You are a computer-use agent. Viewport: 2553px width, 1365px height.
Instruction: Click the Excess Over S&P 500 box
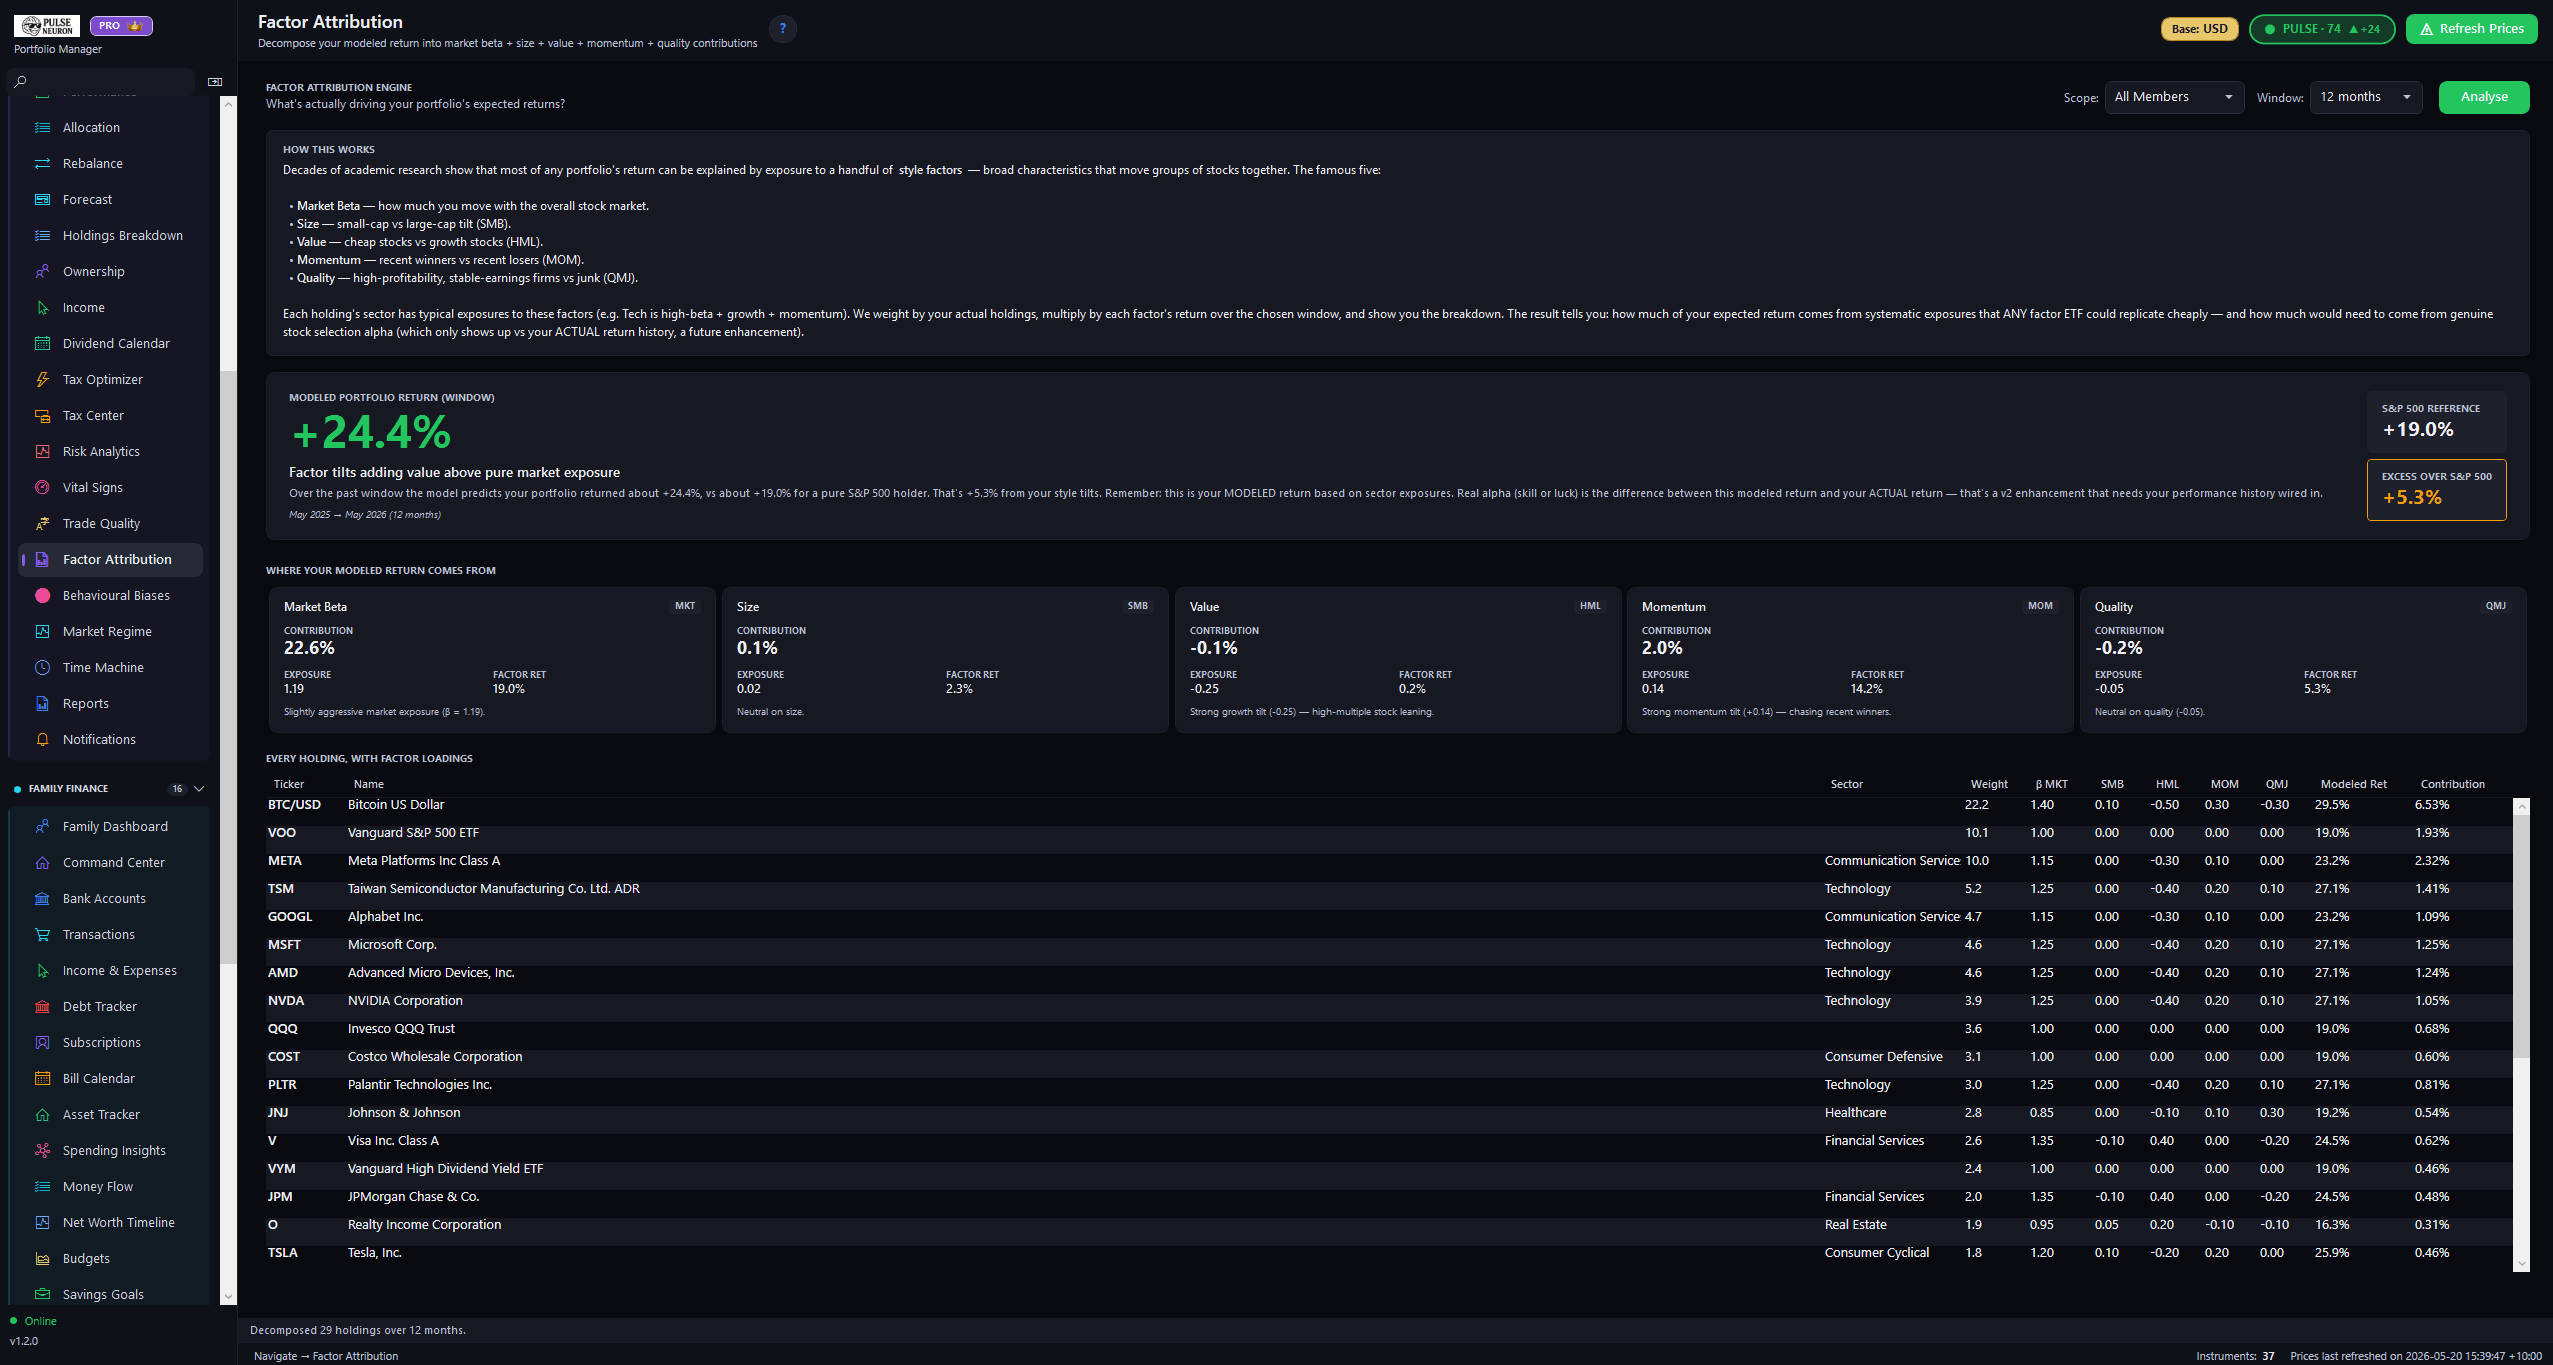[x=2436, y=490]
